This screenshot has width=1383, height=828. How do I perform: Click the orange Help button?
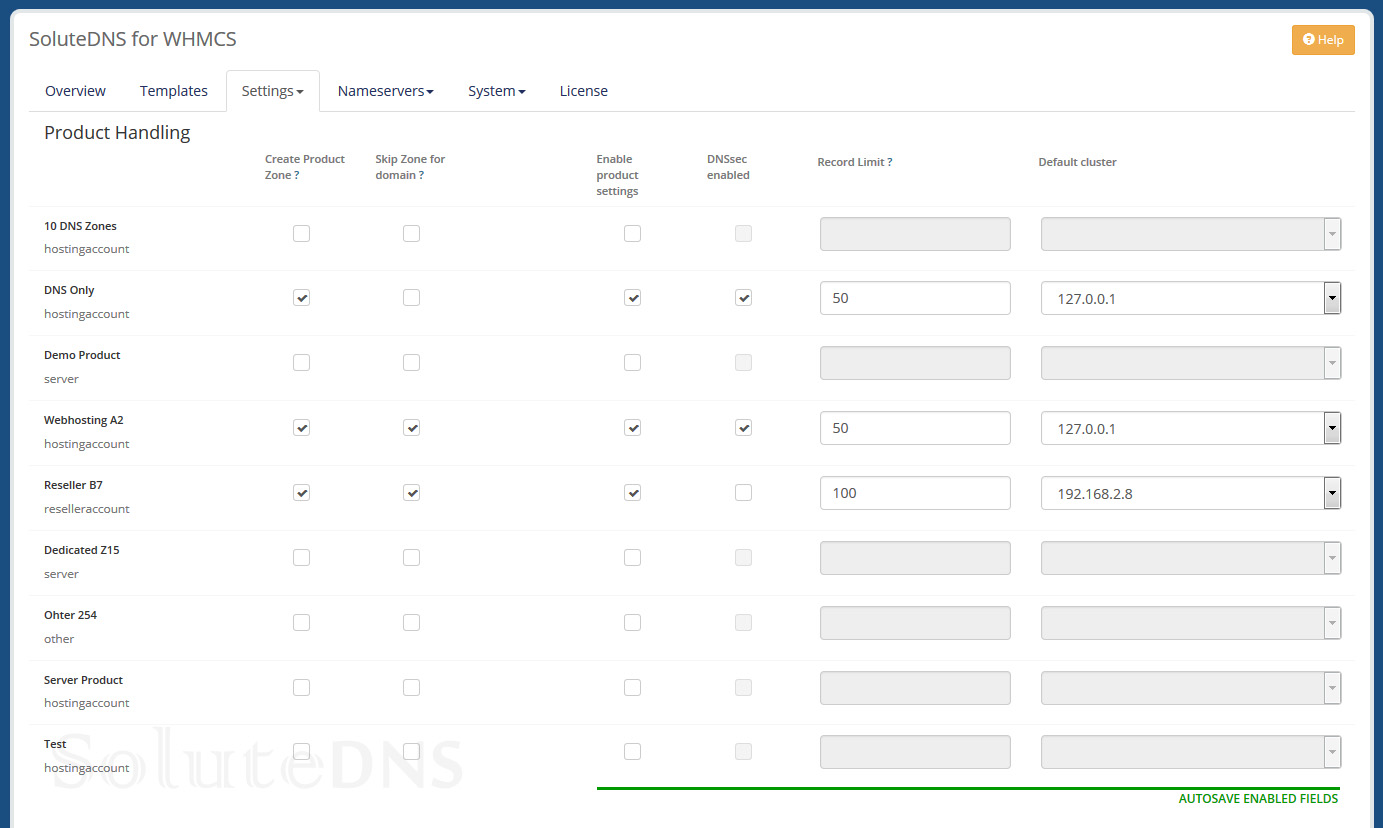1322,40
